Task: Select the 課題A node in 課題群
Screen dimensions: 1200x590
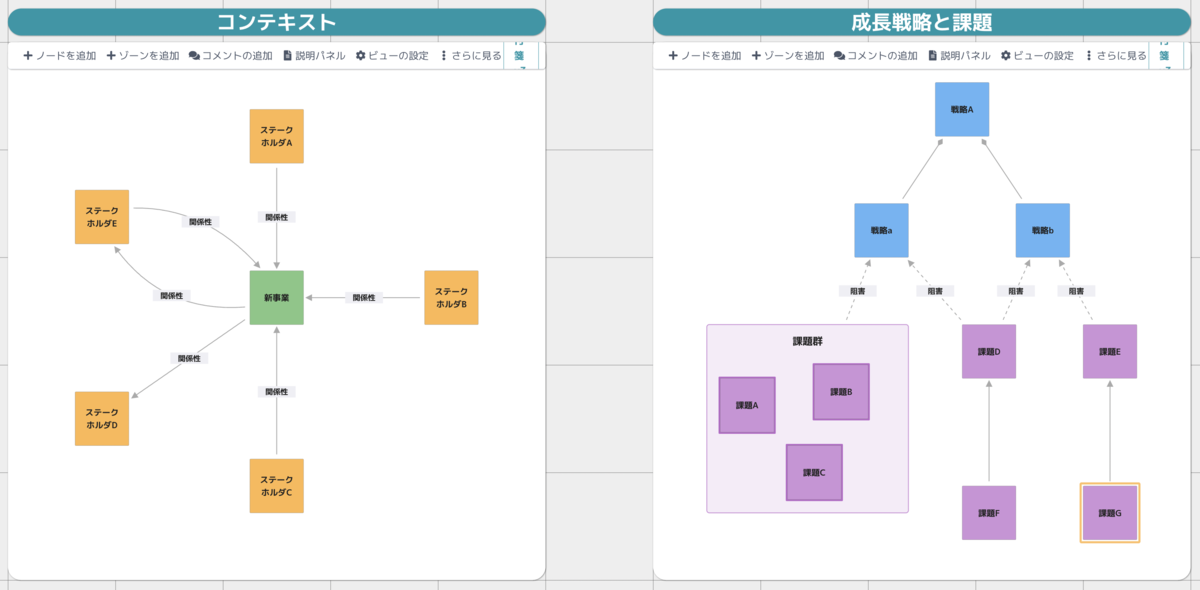Action: point(747,405)
